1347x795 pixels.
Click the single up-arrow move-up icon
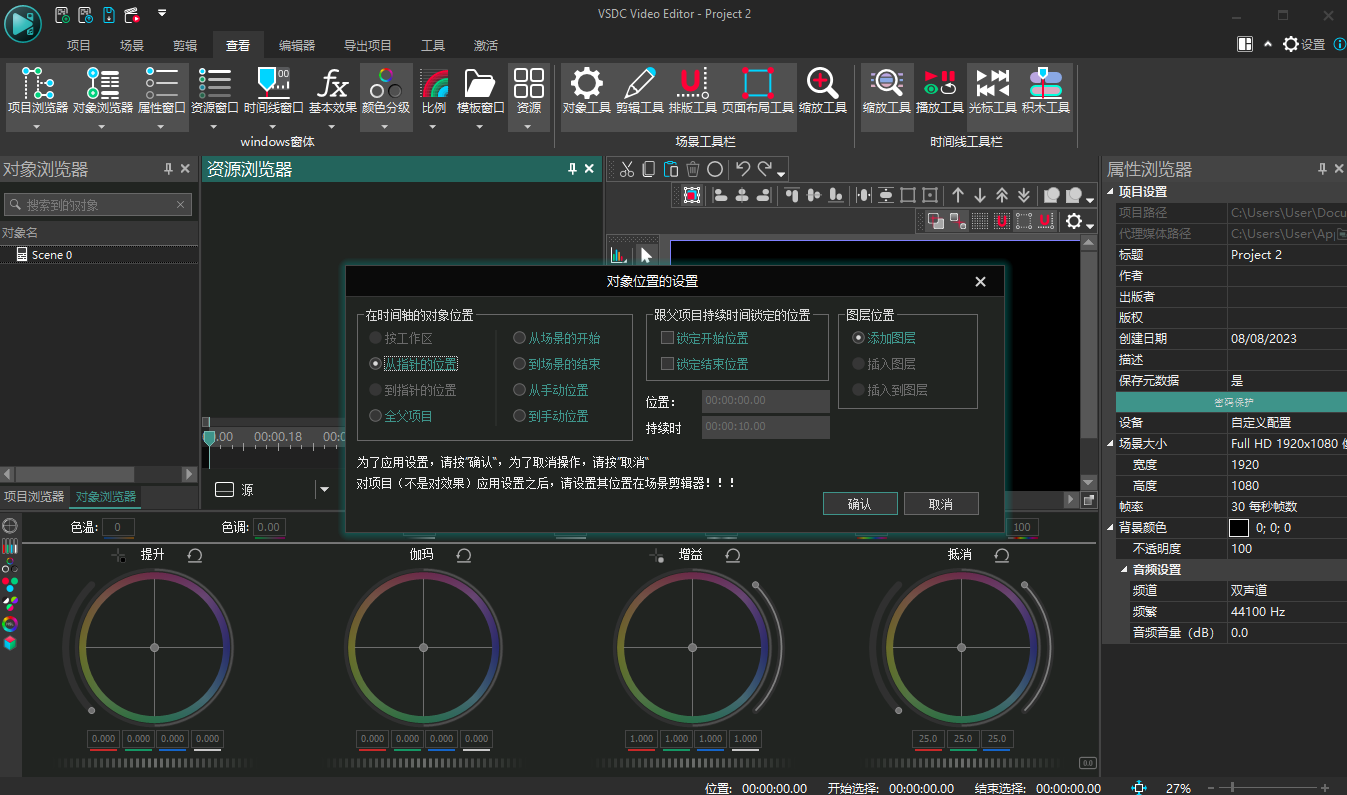tap(957, 195)
